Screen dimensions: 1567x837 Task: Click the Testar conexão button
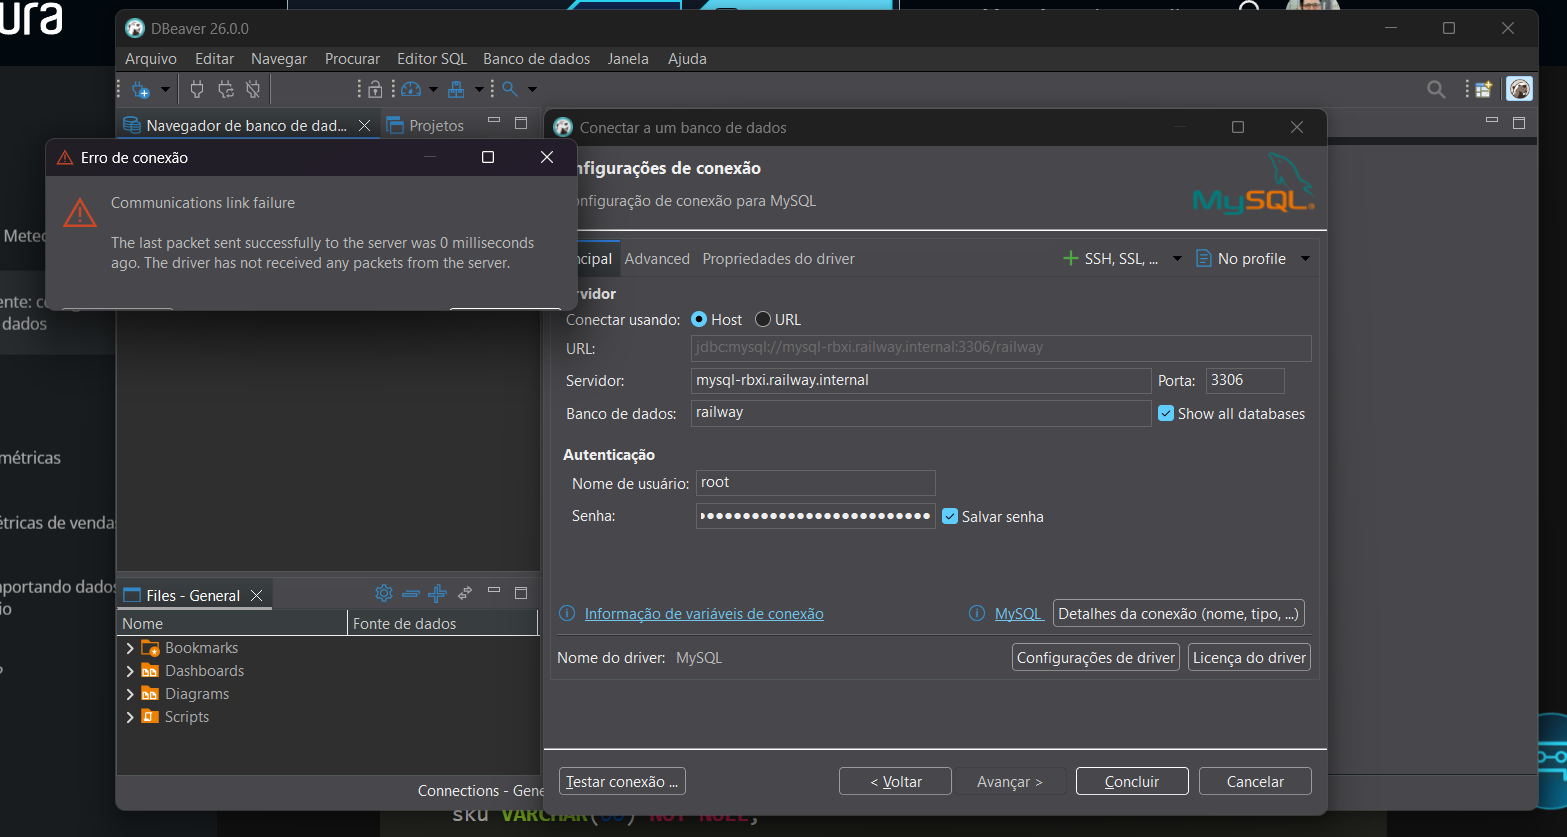(x=622, y=781)
